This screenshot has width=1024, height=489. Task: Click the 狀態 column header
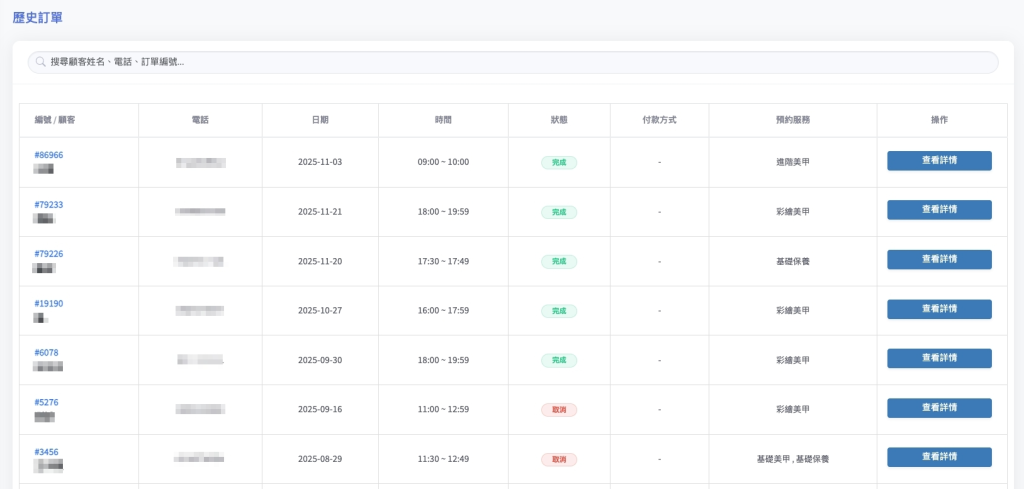(559, 120)
